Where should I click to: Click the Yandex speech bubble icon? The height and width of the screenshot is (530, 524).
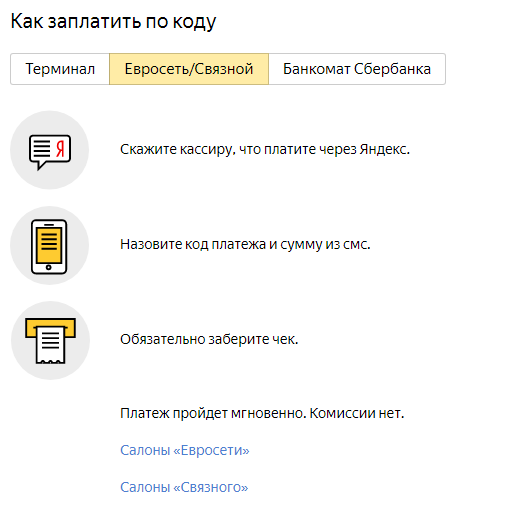[x=50, y=150]
